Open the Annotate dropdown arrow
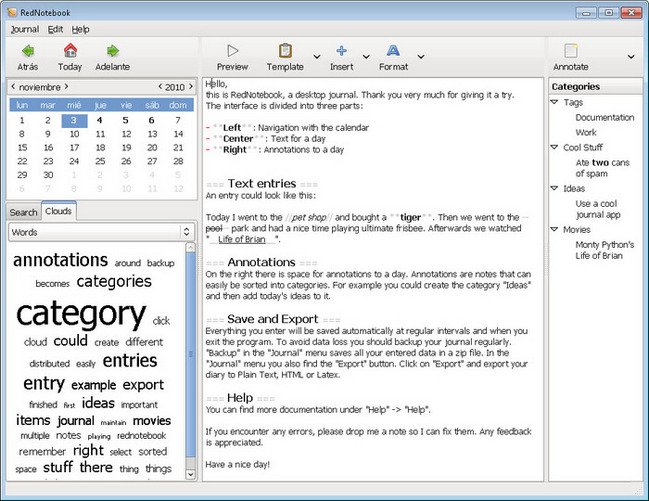Viewport: 649px width, 501px height. [631, 56]
